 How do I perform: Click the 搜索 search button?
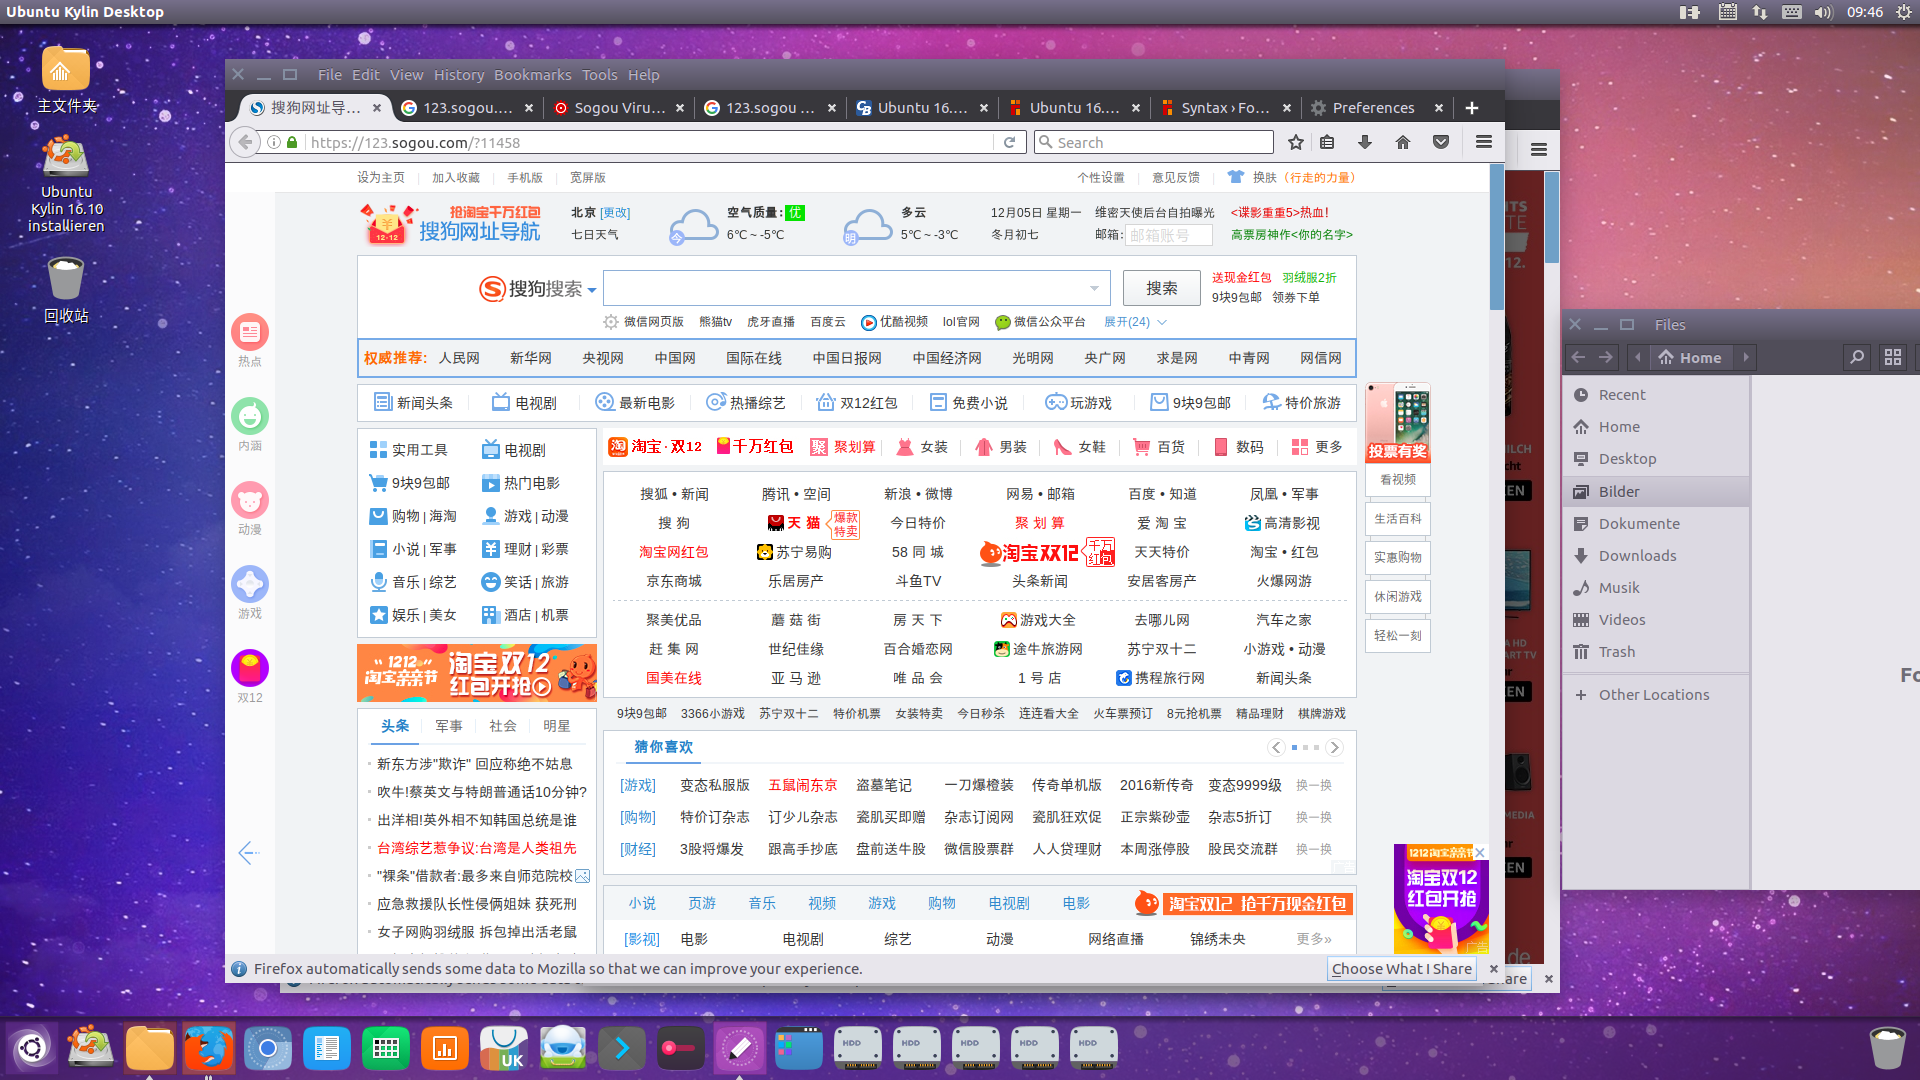(1161, 288)
